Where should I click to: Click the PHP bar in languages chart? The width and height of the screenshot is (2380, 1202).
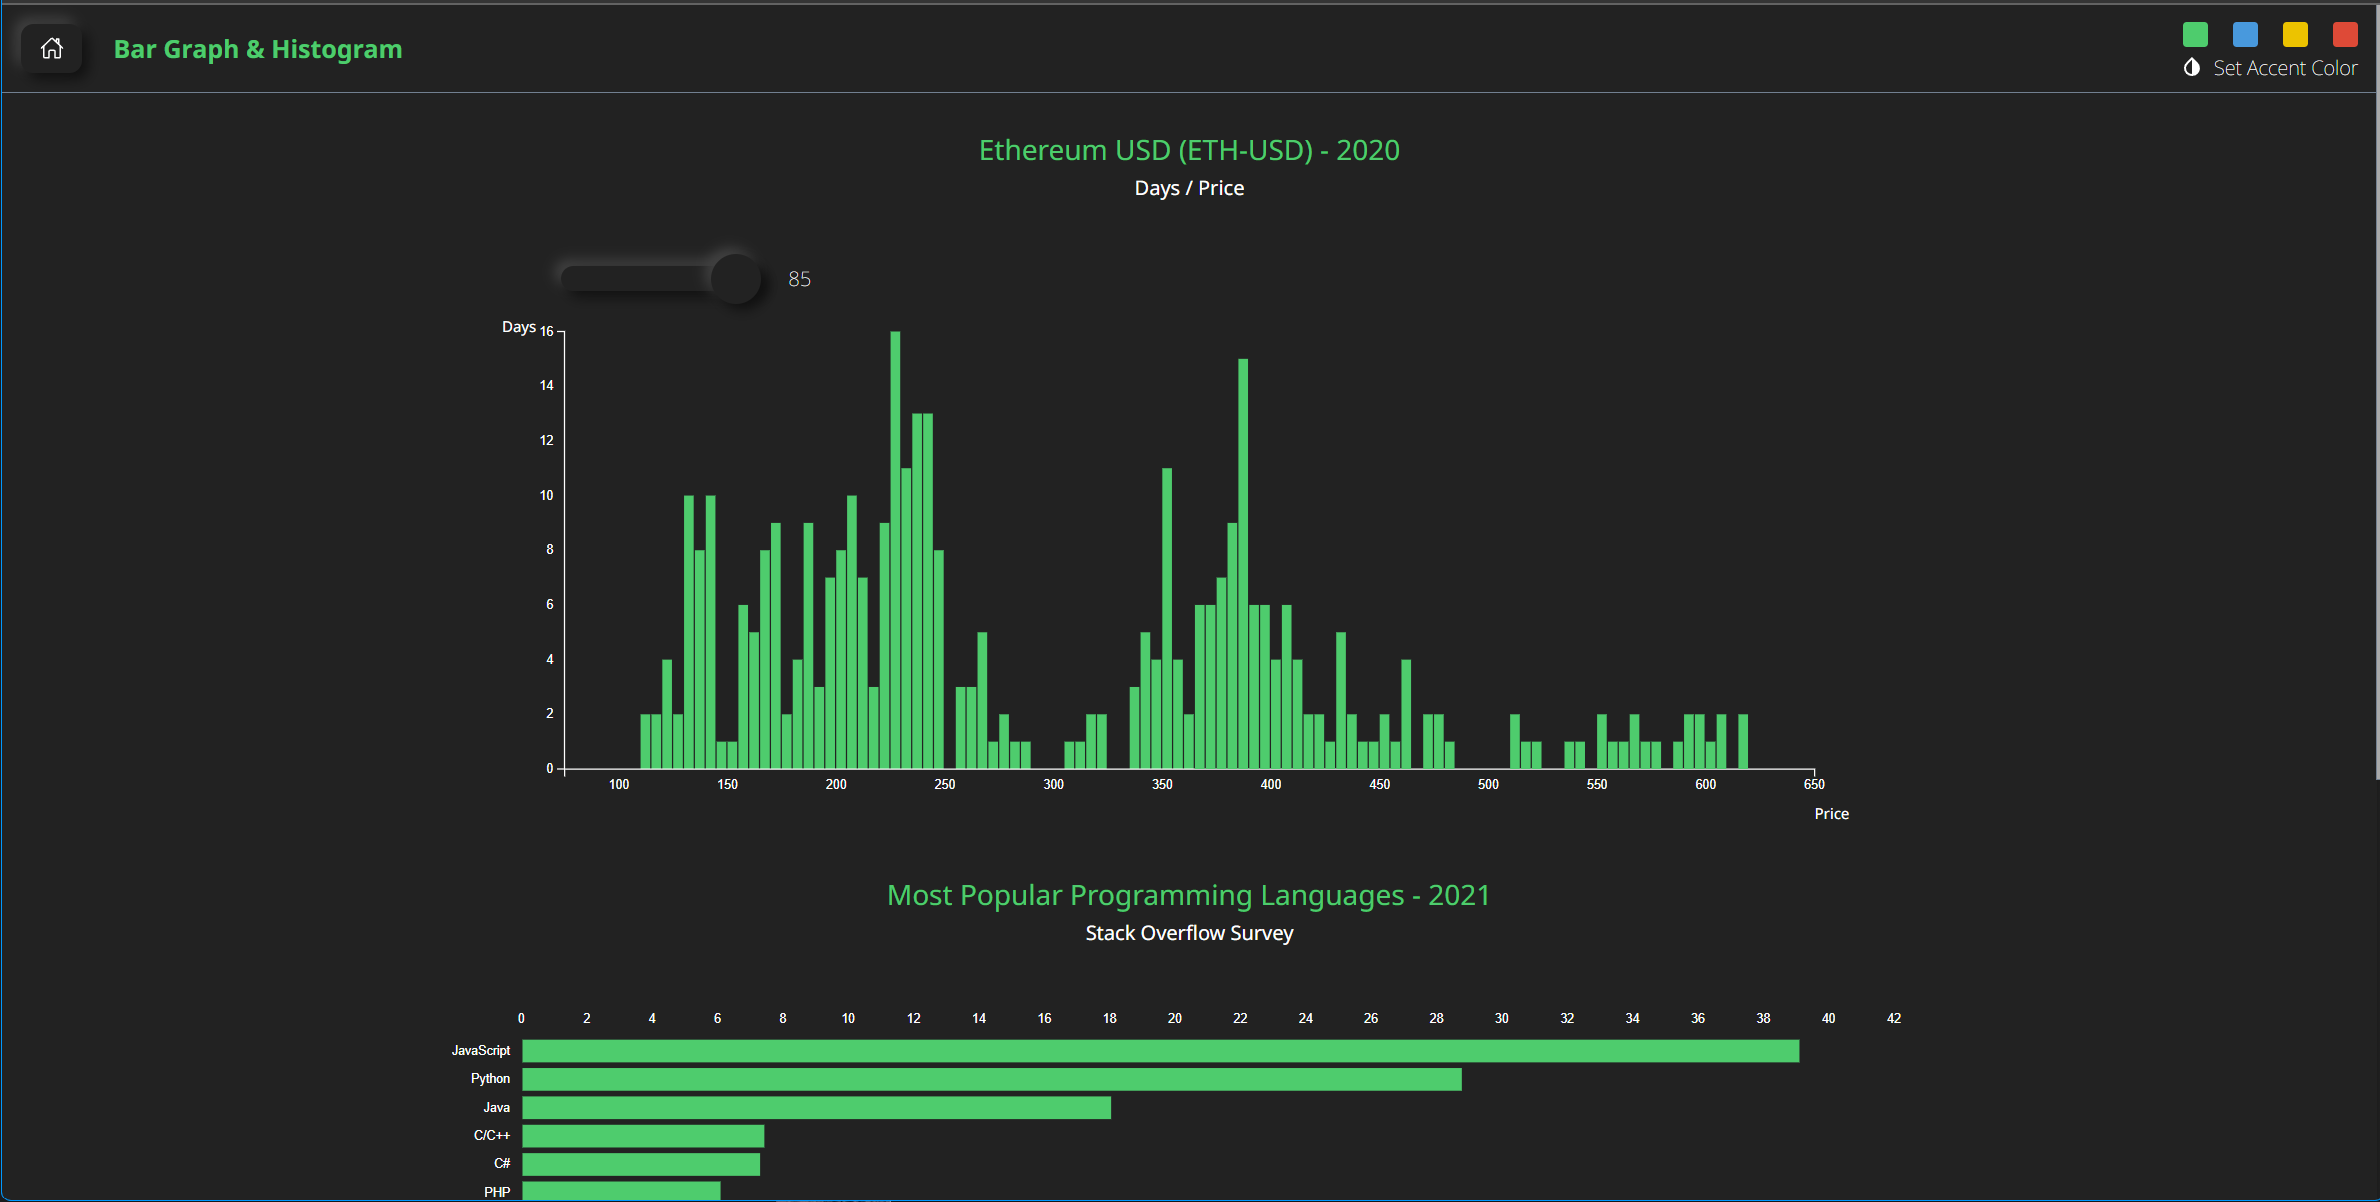tap(621, 1191)
